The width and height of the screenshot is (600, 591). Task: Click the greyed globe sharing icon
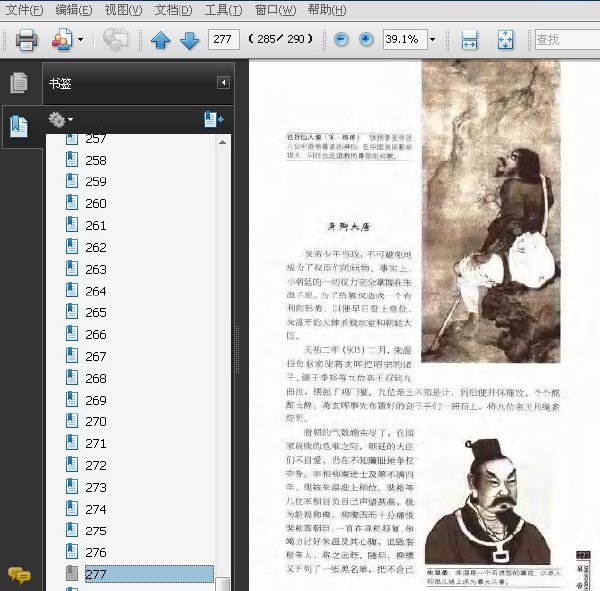tap(115, 39)
